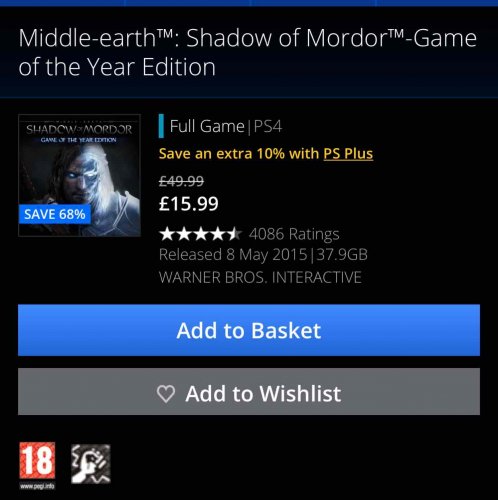Click the £15.99 sale price
This screenshot has height=500, width=498.
point(189,204)
